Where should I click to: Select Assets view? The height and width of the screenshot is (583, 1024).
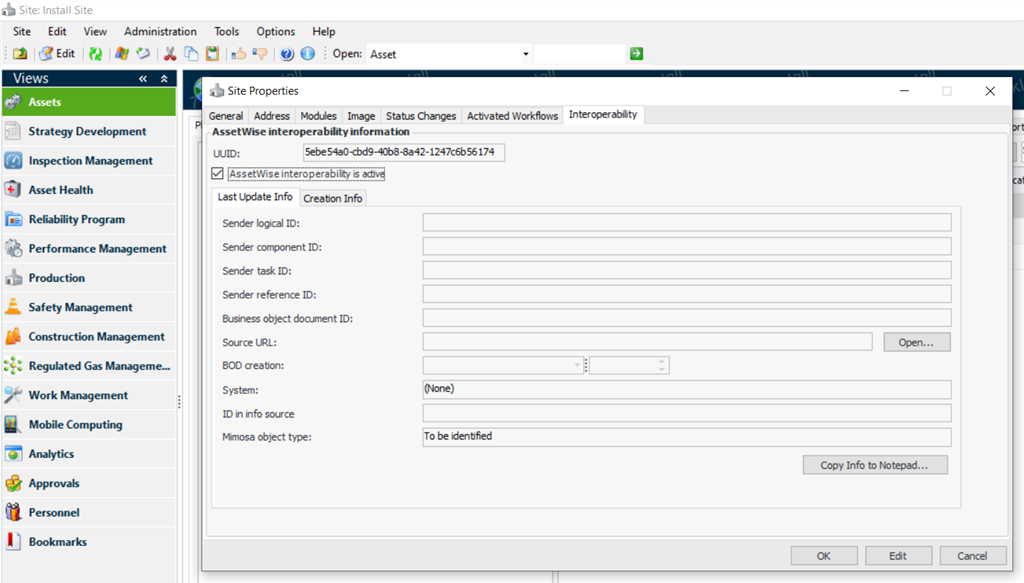pyautogui.click(x=89, y=102)
